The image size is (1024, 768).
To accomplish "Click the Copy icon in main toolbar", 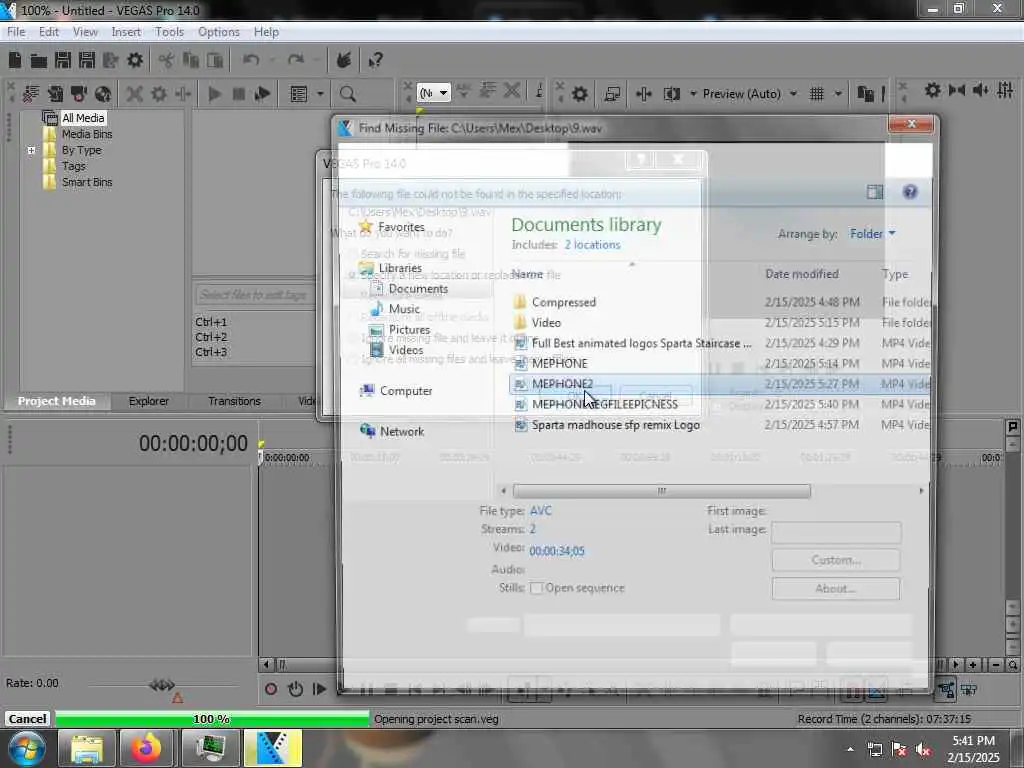I will pyautogui.click(x=191, y=61).
